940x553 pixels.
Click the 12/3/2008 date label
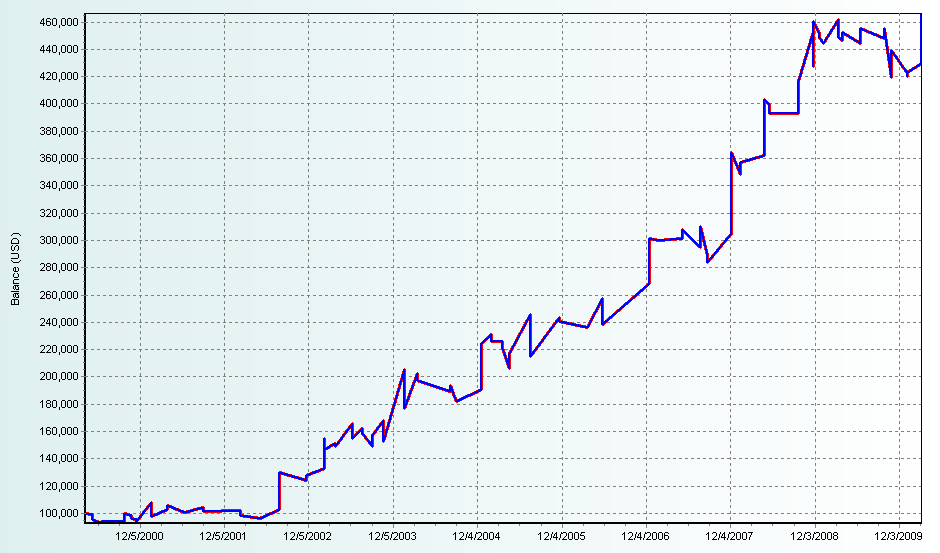coord(814,536)
